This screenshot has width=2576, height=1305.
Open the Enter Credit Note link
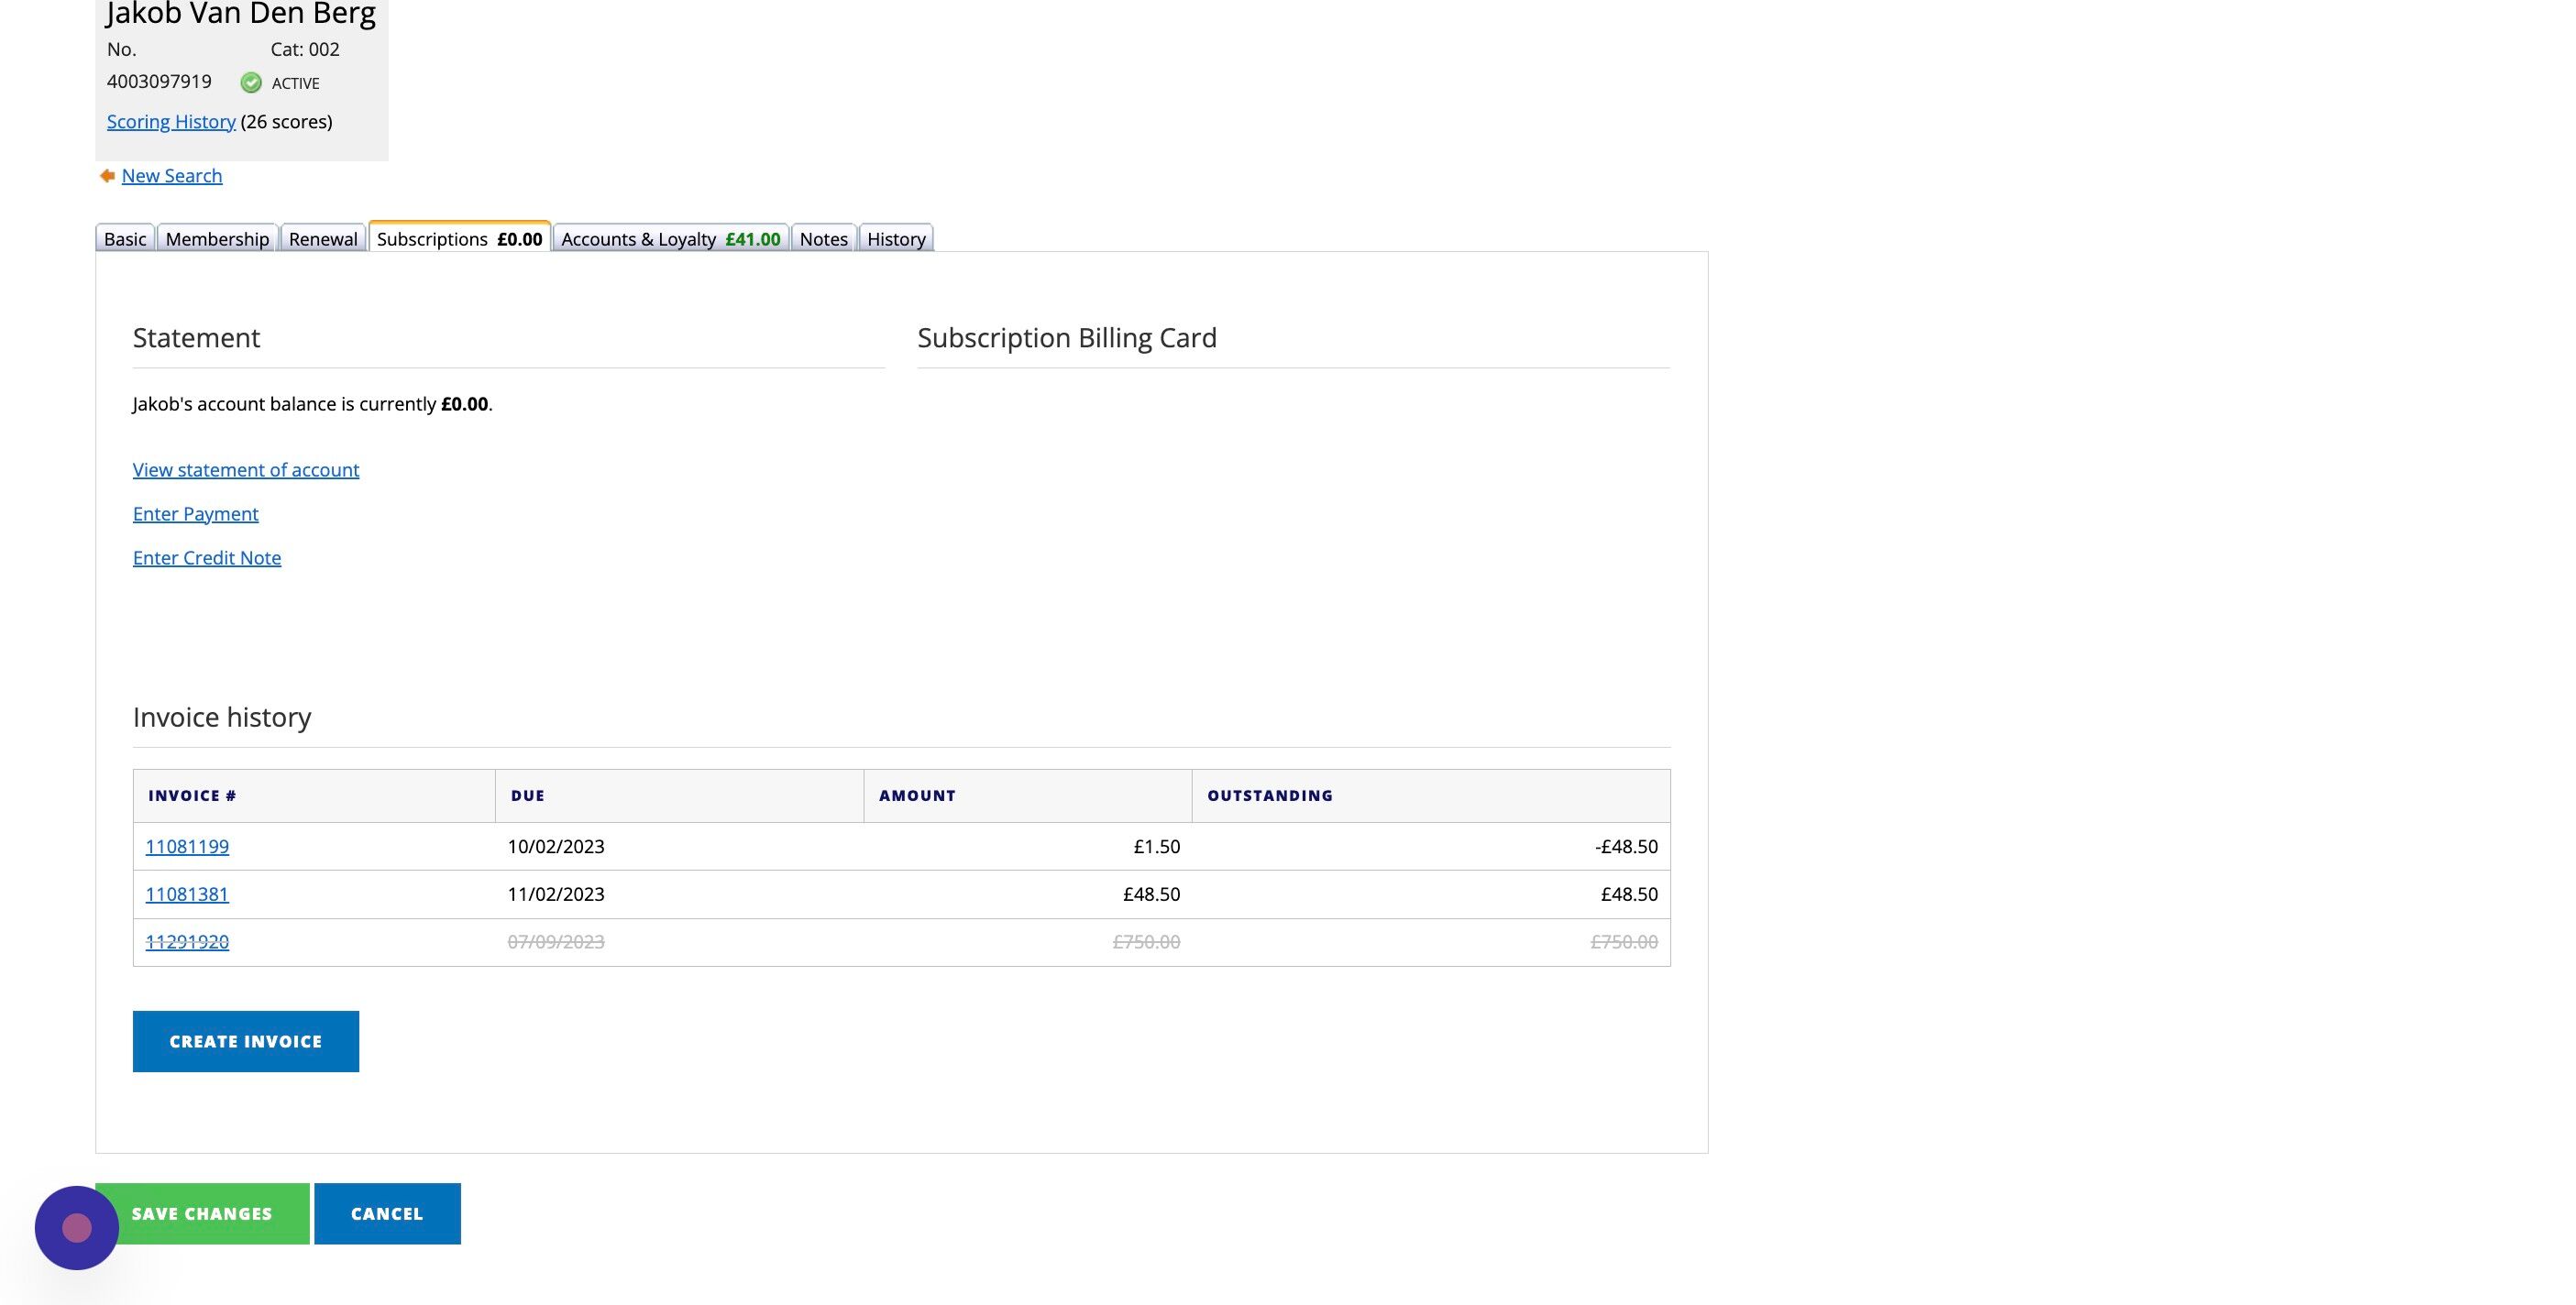[x=207, y=558]
